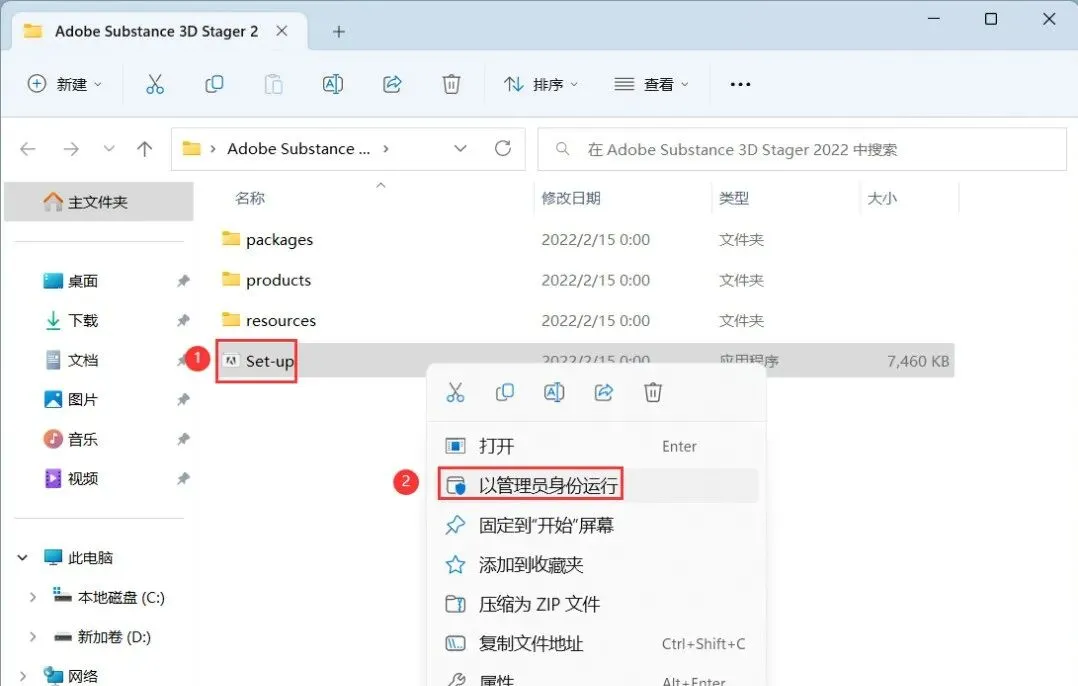Image resolution: width=1078 pixels, height=686 pixels.
Task: Unpin 桌面 using its pin icon
Action: 183,281
